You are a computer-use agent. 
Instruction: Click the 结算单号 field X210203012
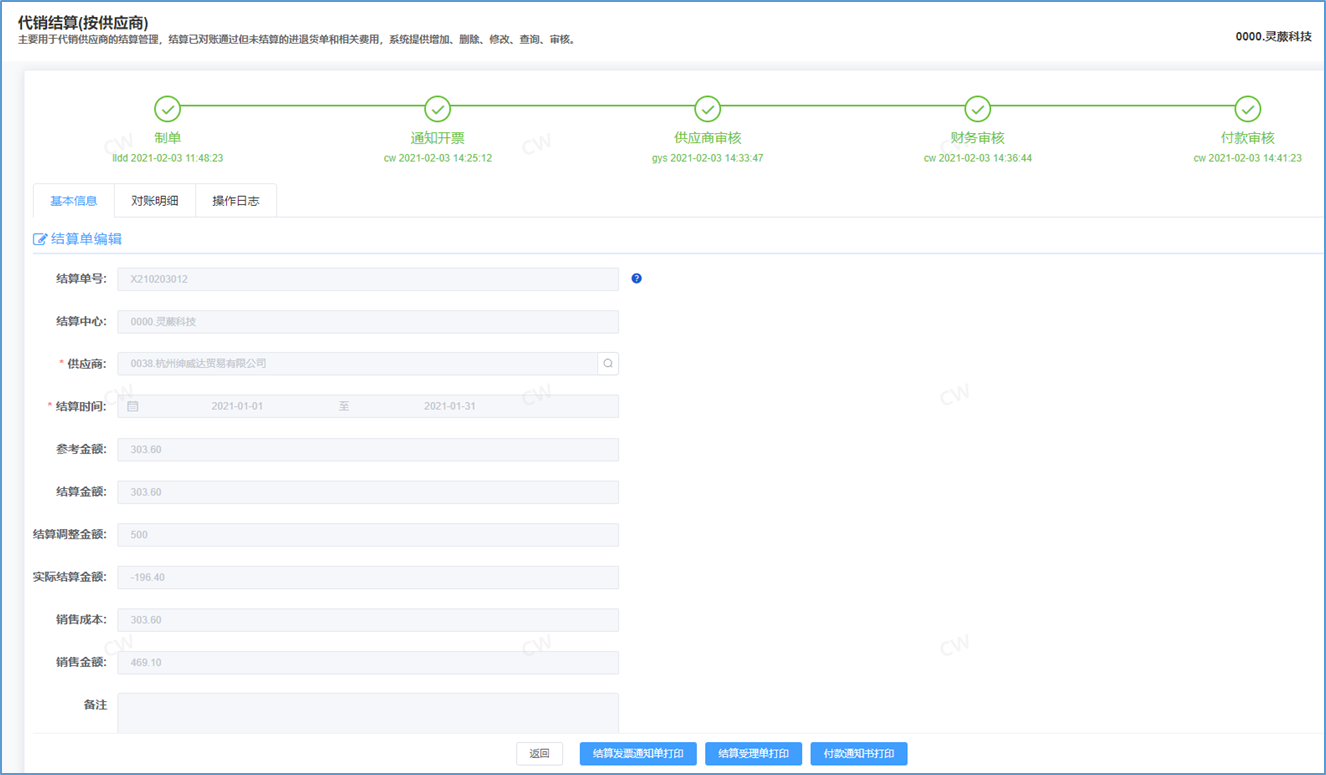368,279
